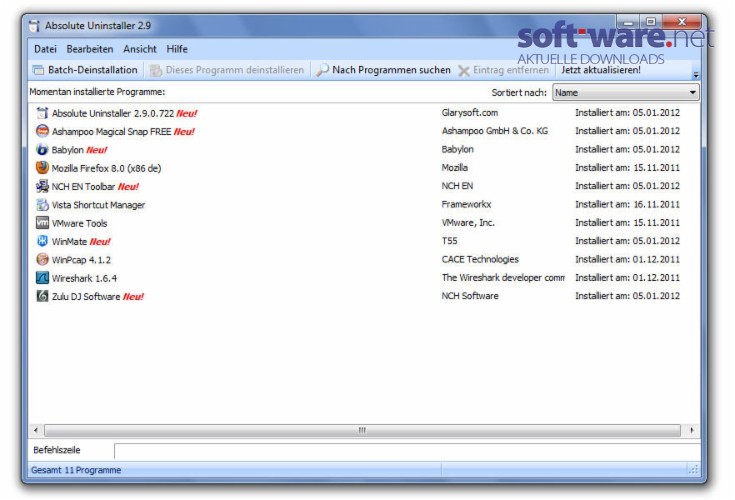
Task: Click the Batch-Deinstallation toolbar icon
Action: 38,70
